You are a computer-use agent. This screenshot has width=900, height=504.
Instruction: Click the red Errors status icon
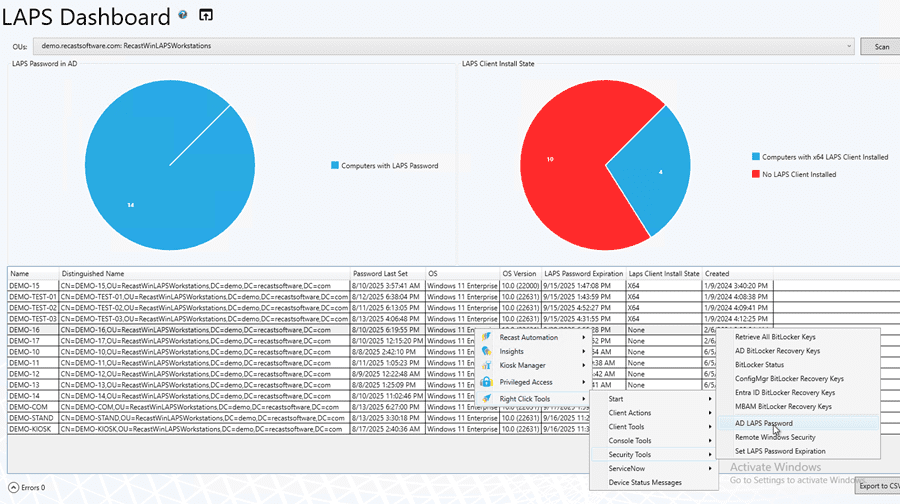13,487
